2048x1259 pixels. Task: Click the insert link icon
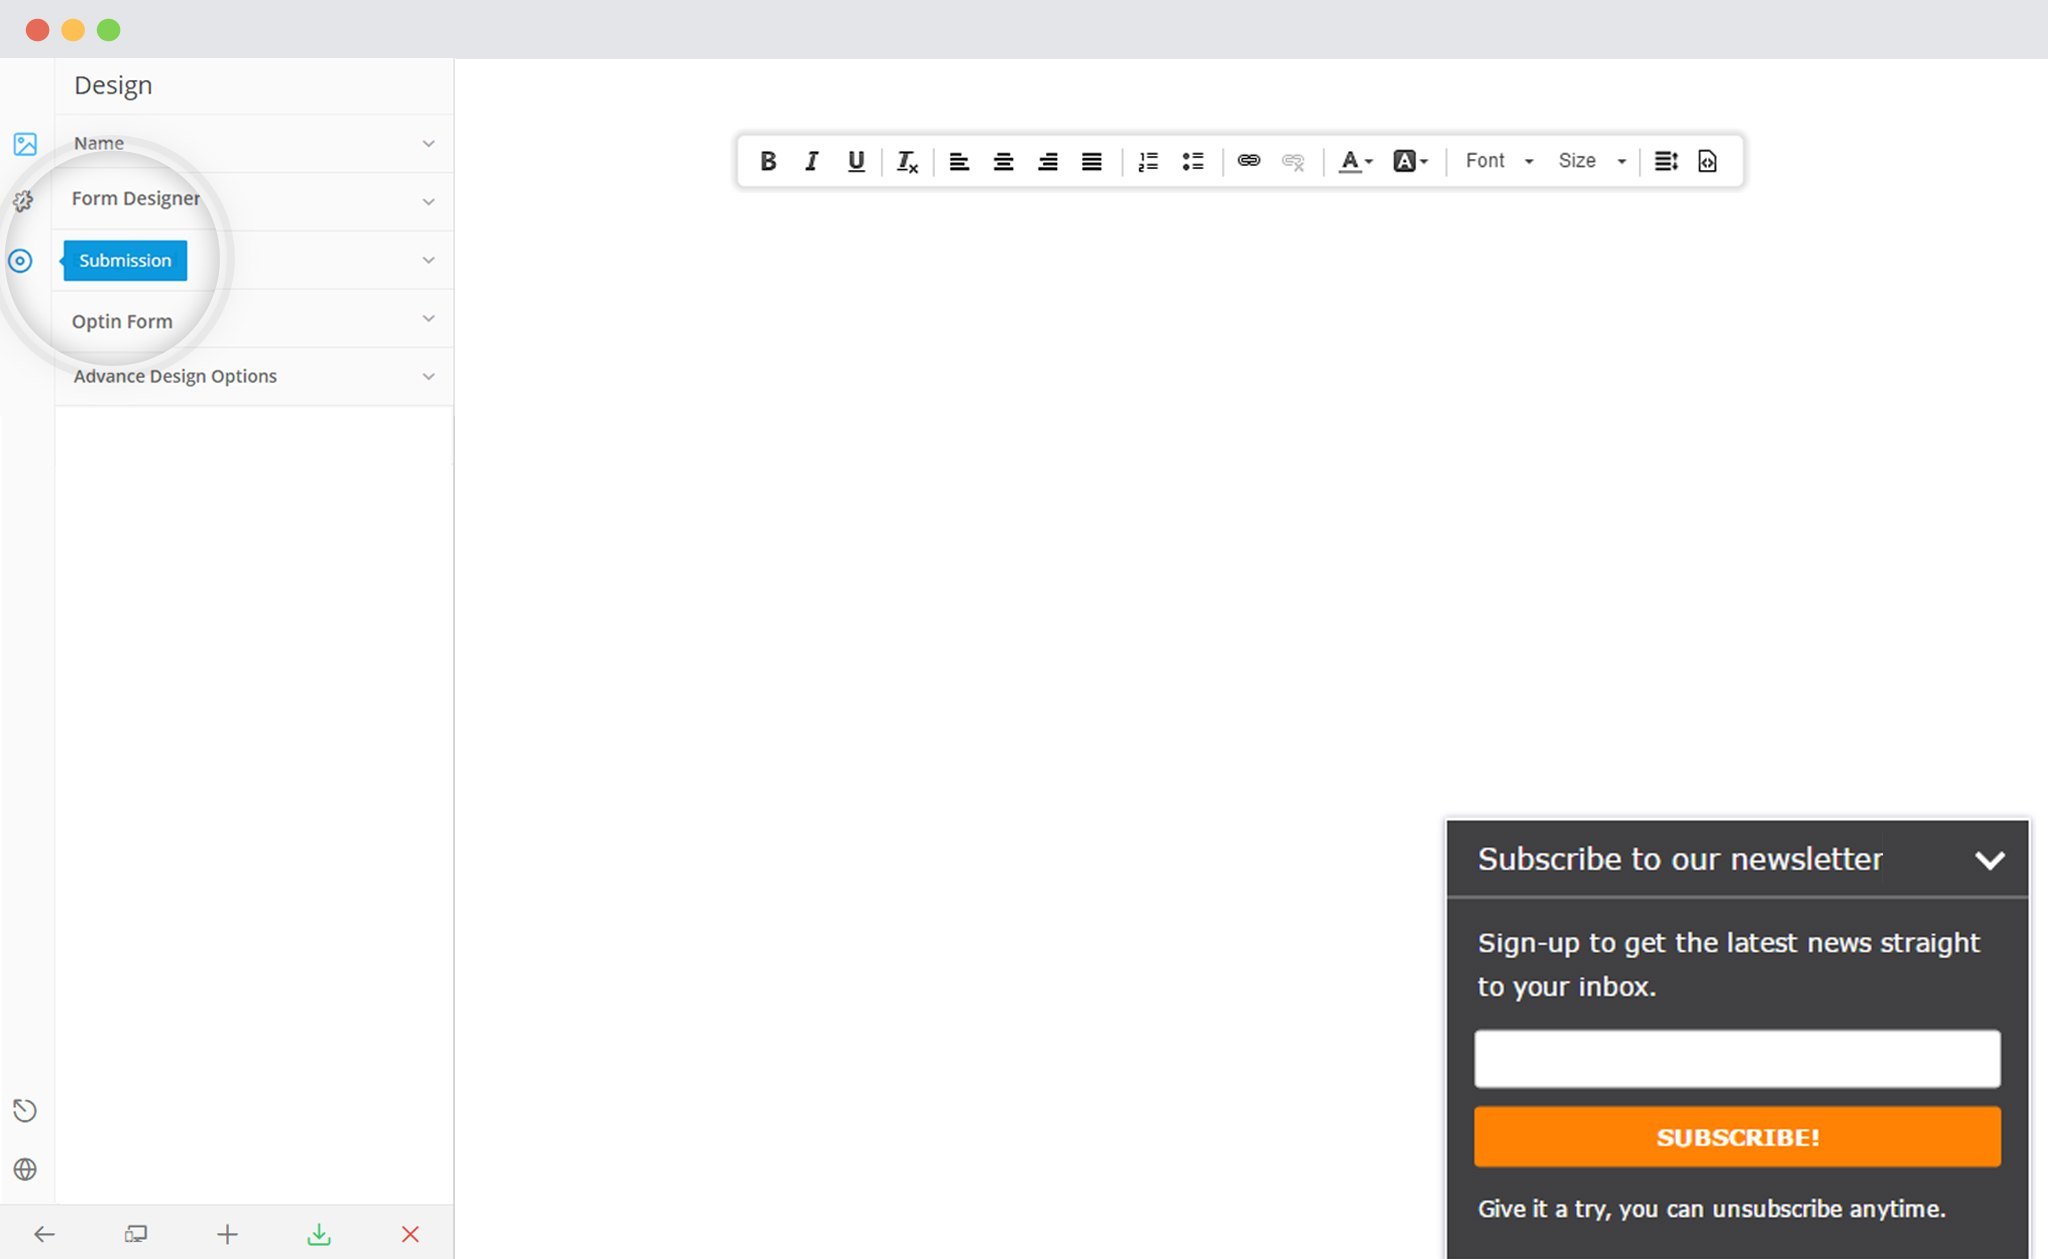pyautogui.click(x=1248, y=160)
